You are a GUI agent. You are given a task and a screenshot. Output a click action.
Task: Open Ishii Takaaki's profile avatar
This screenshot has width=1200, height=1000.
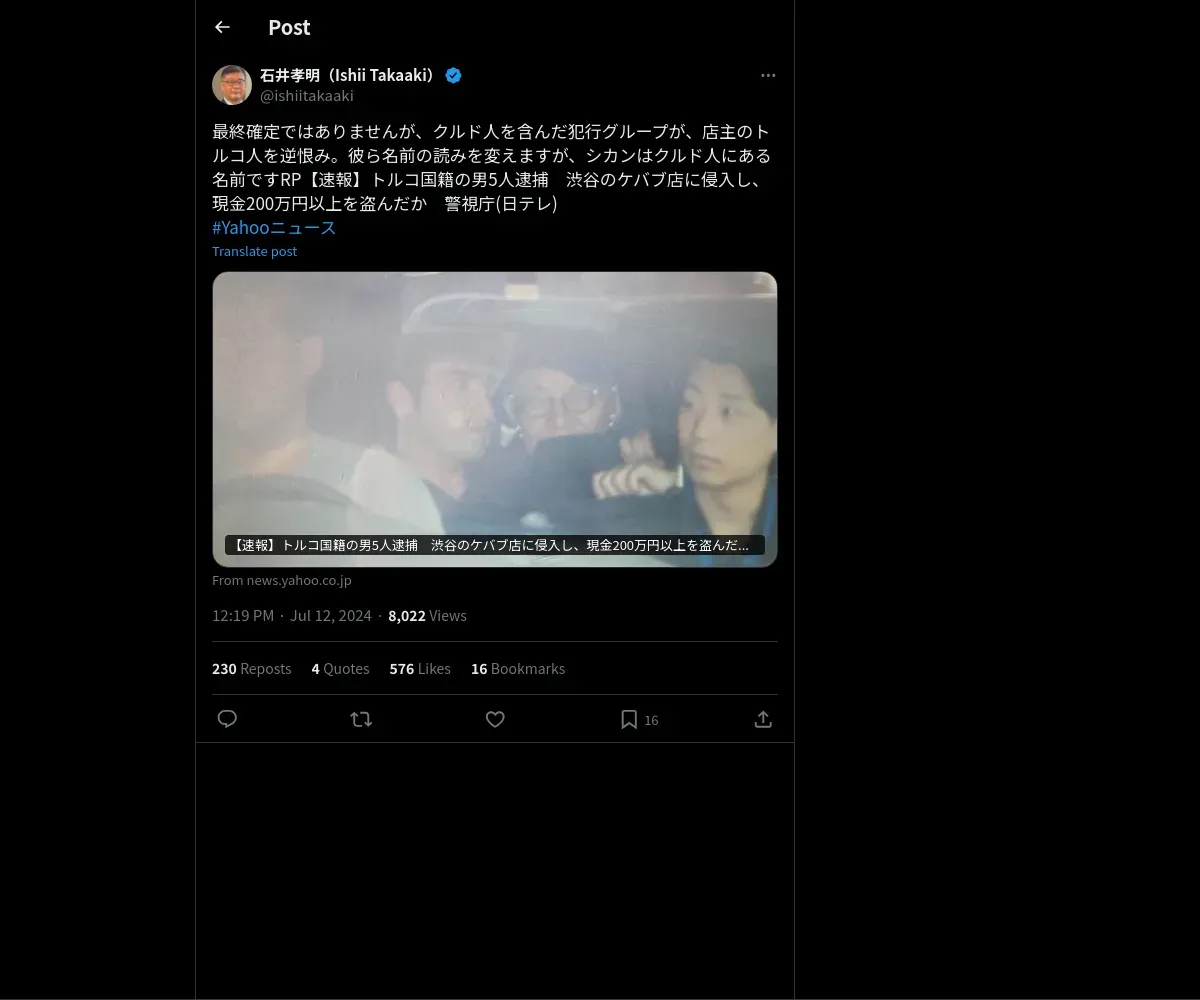pyautogui.click(x=232, y=85)
